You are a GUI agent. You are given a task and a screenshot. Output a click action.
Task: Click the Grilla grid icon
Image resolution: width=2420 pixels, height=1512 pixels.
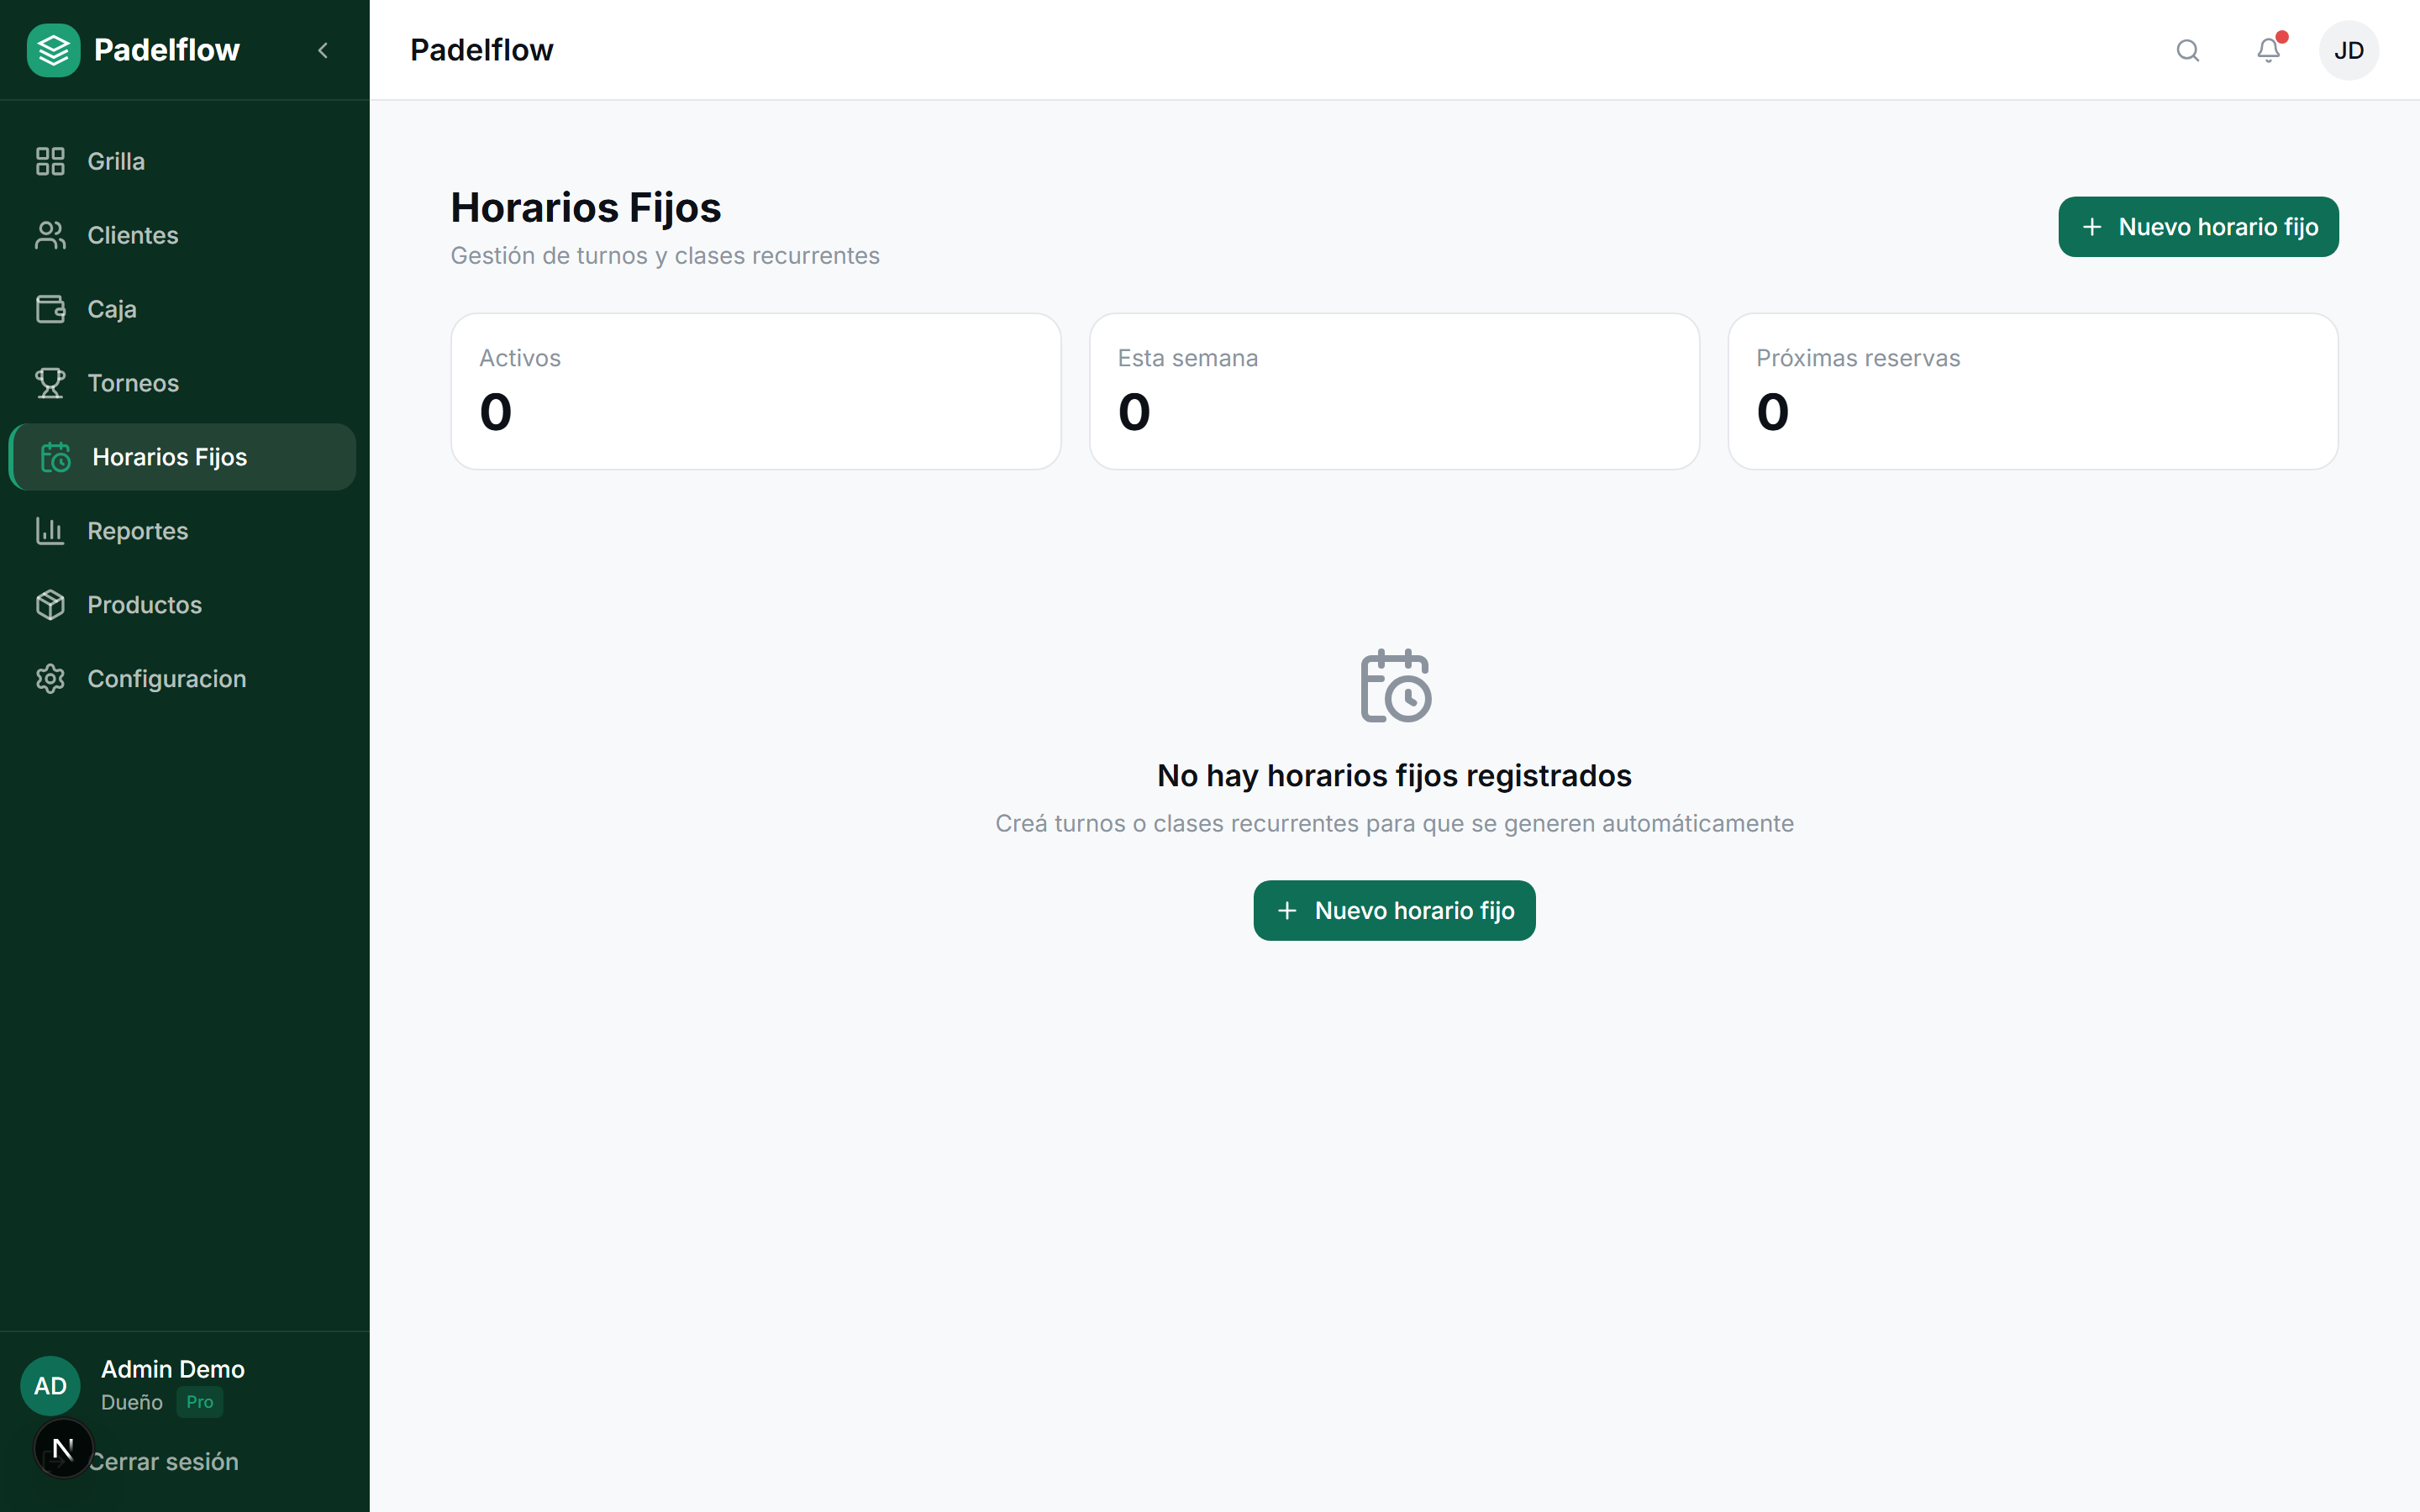(x=50, y=161)
